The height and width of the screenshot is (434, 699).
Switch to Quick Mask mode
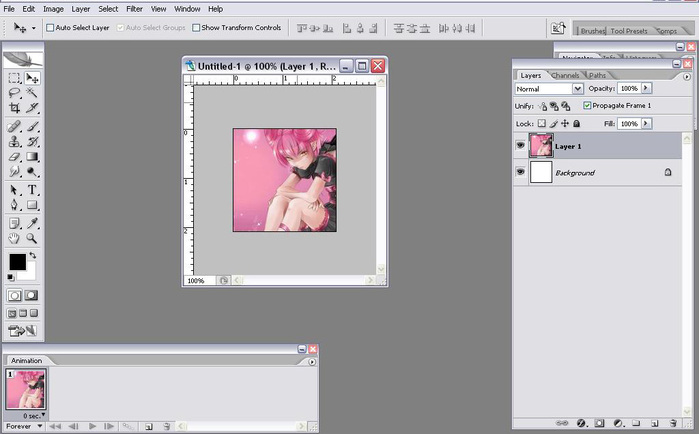click(31, 295)
